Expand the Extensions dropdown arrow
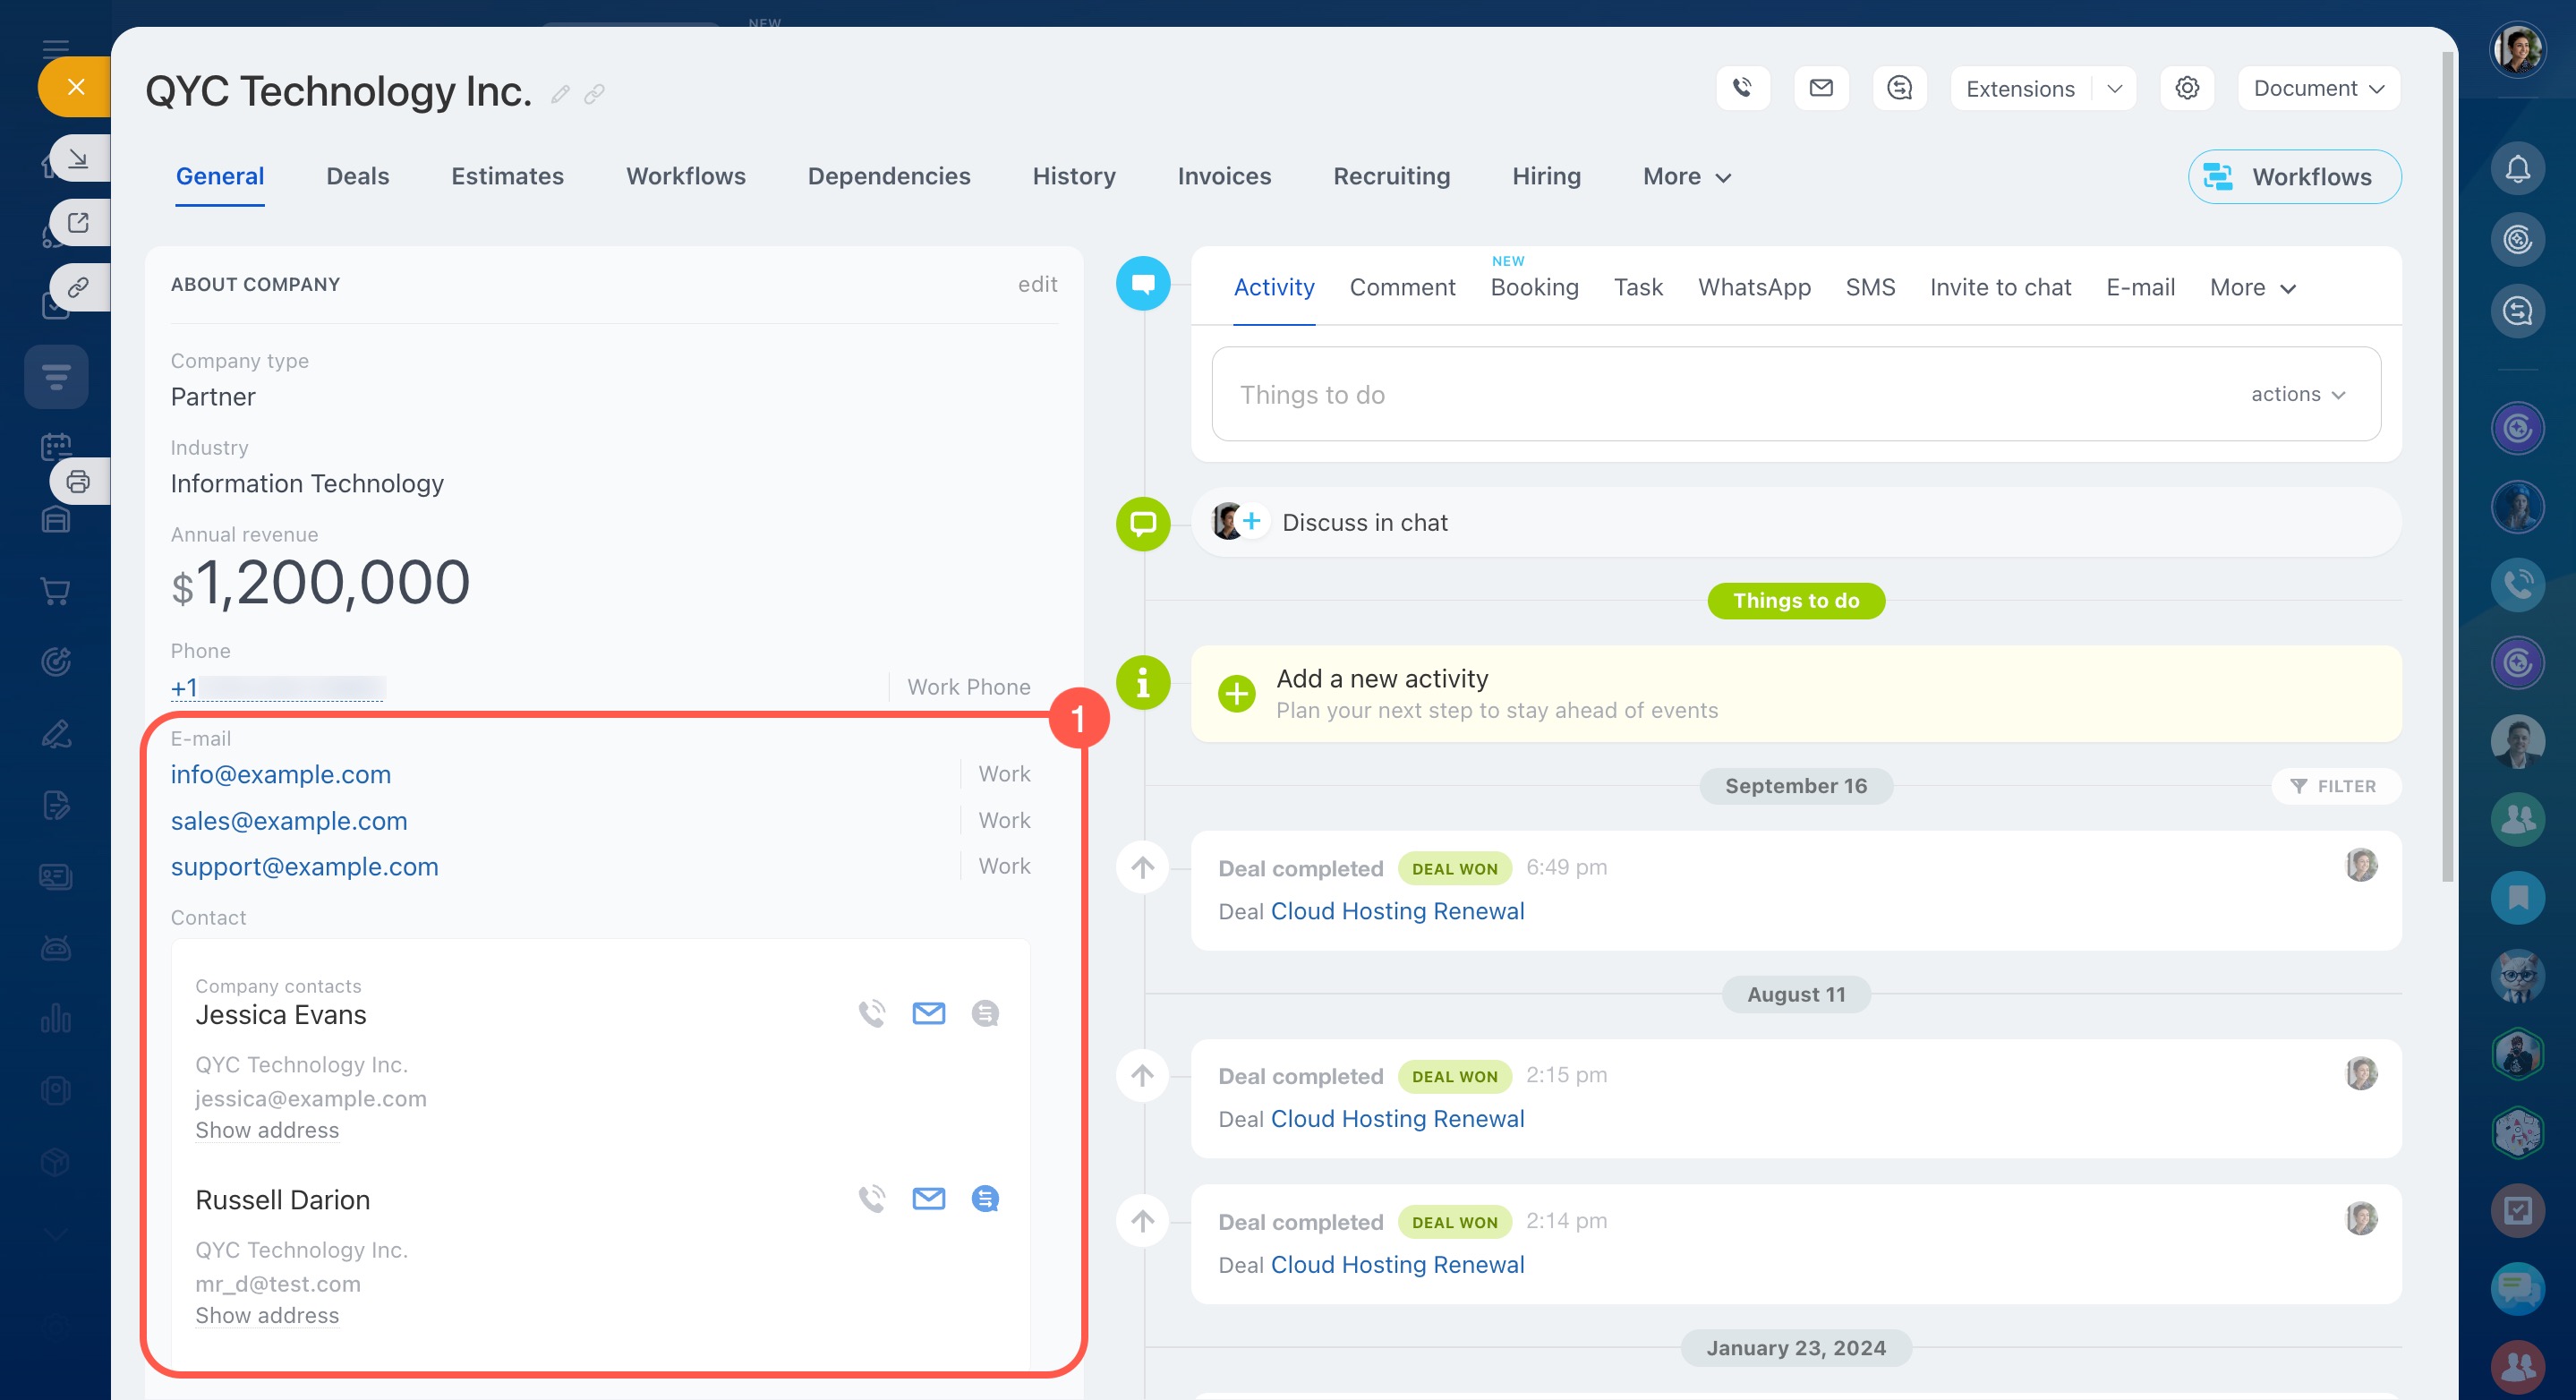 coord(2114,88)
